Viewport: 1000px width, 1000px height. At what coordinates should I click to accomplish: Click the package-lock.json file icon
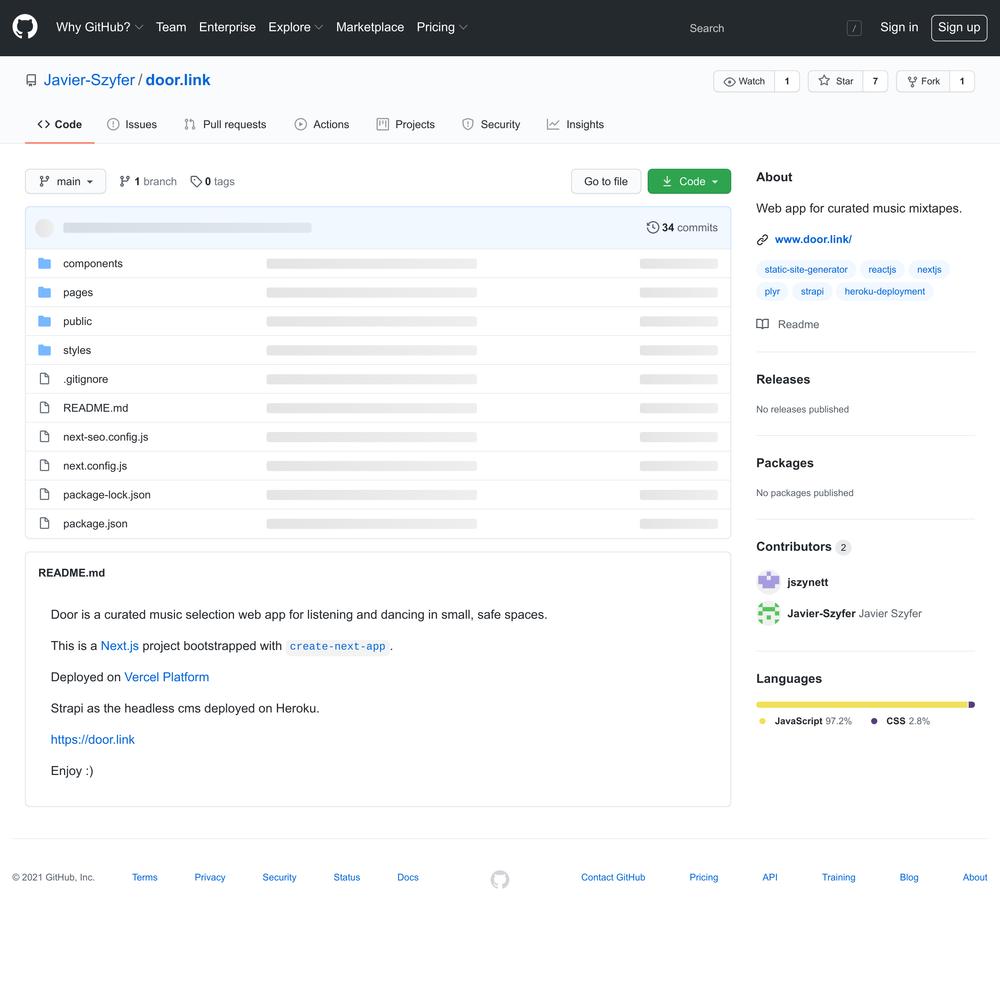[x=44, y=494]
